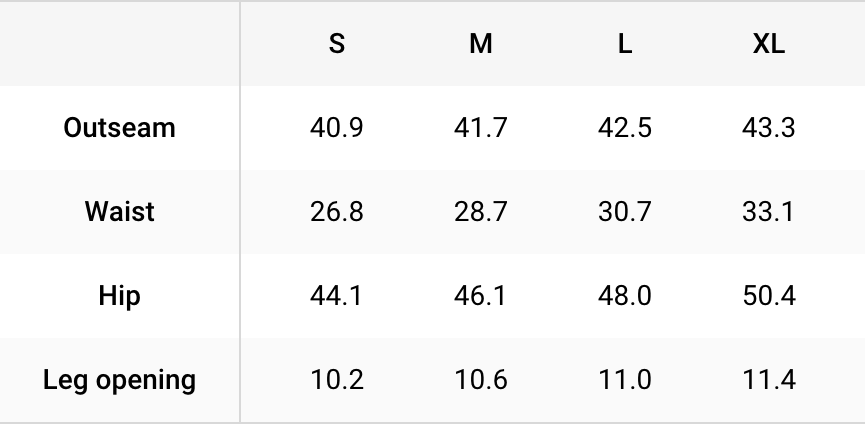
Task: Select the Leg opening row label
Action: 119,380
